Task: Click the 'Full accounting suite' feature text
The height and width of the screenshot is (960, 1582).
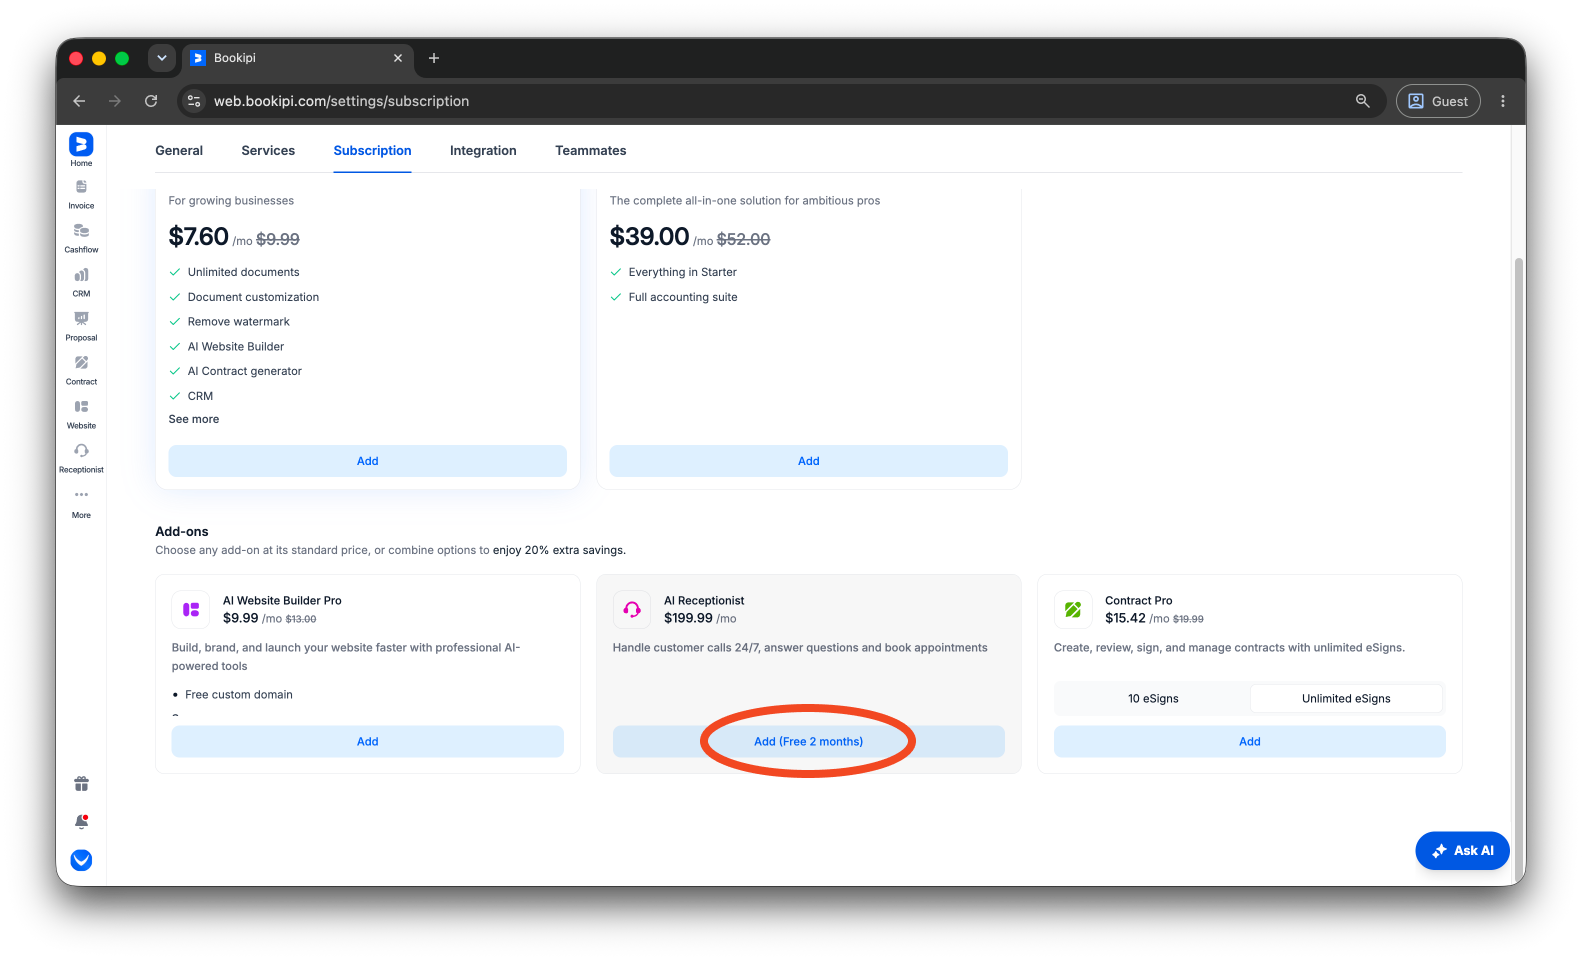Action: click(x=683, y=297)
